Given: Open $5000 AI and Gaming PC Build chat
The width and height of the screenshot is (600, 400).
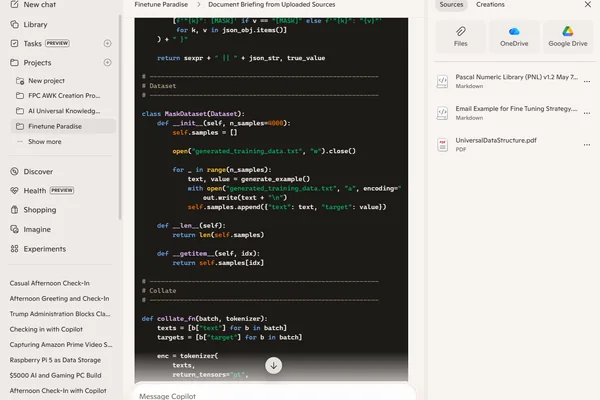Looking at the screenshot, I should click(55, 375).
